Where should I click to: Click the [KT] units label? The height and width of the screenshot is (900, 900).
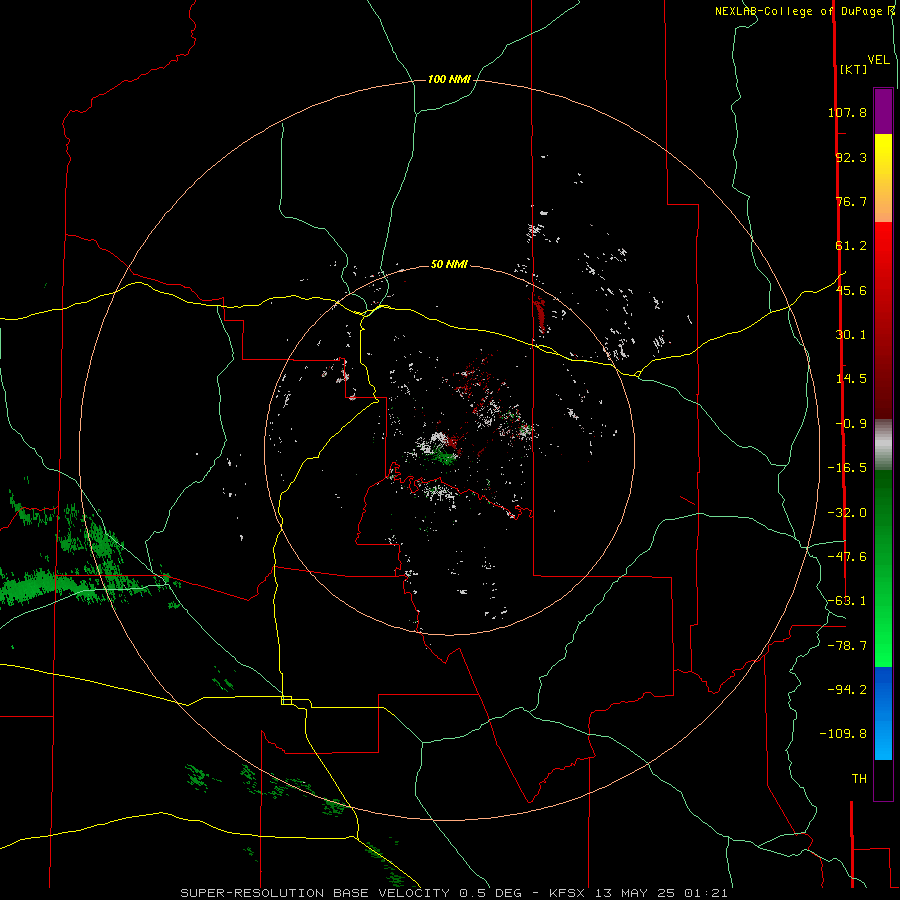pyautogui.click(x=853, y=69)
